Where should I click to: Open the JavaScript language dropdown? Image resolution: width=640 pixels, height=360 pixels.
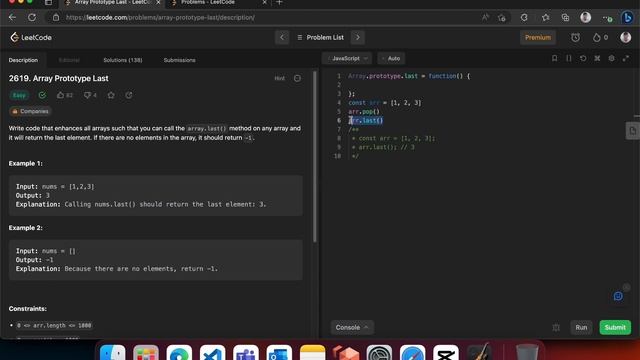click(347, 58)
